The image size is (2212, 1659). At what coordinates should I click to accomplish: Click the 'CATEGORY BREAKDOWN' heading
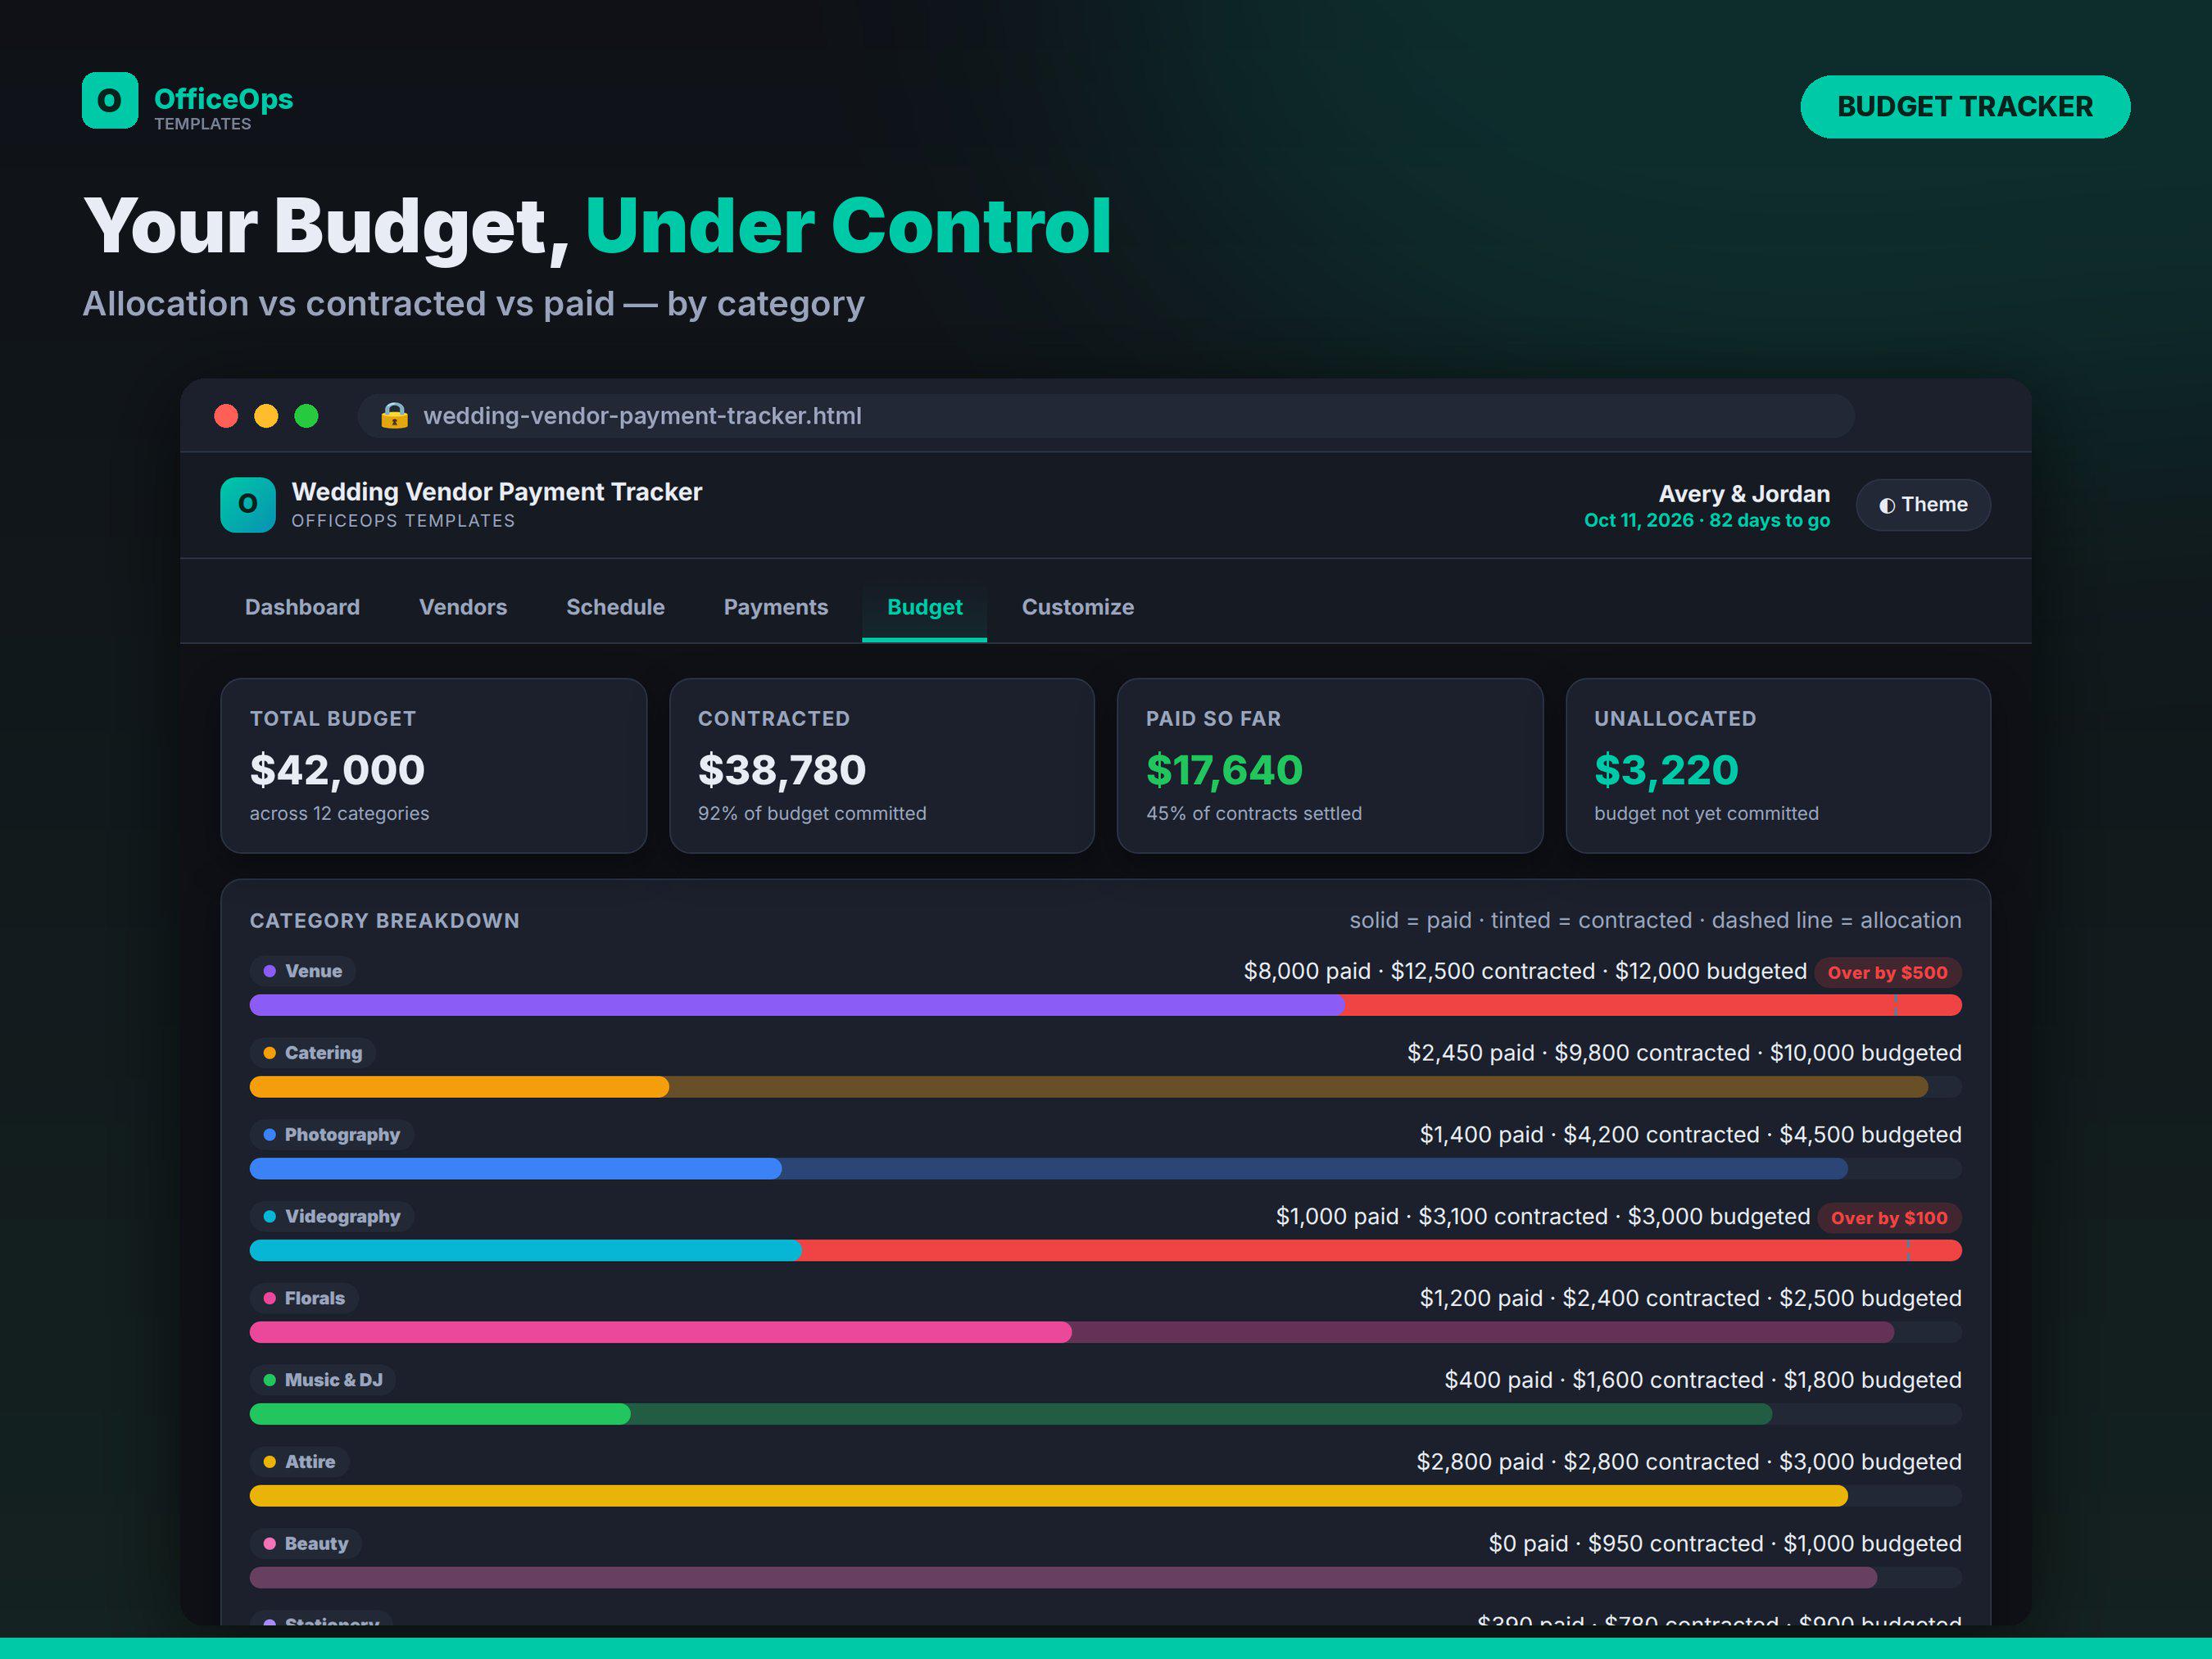pos(385,921)
